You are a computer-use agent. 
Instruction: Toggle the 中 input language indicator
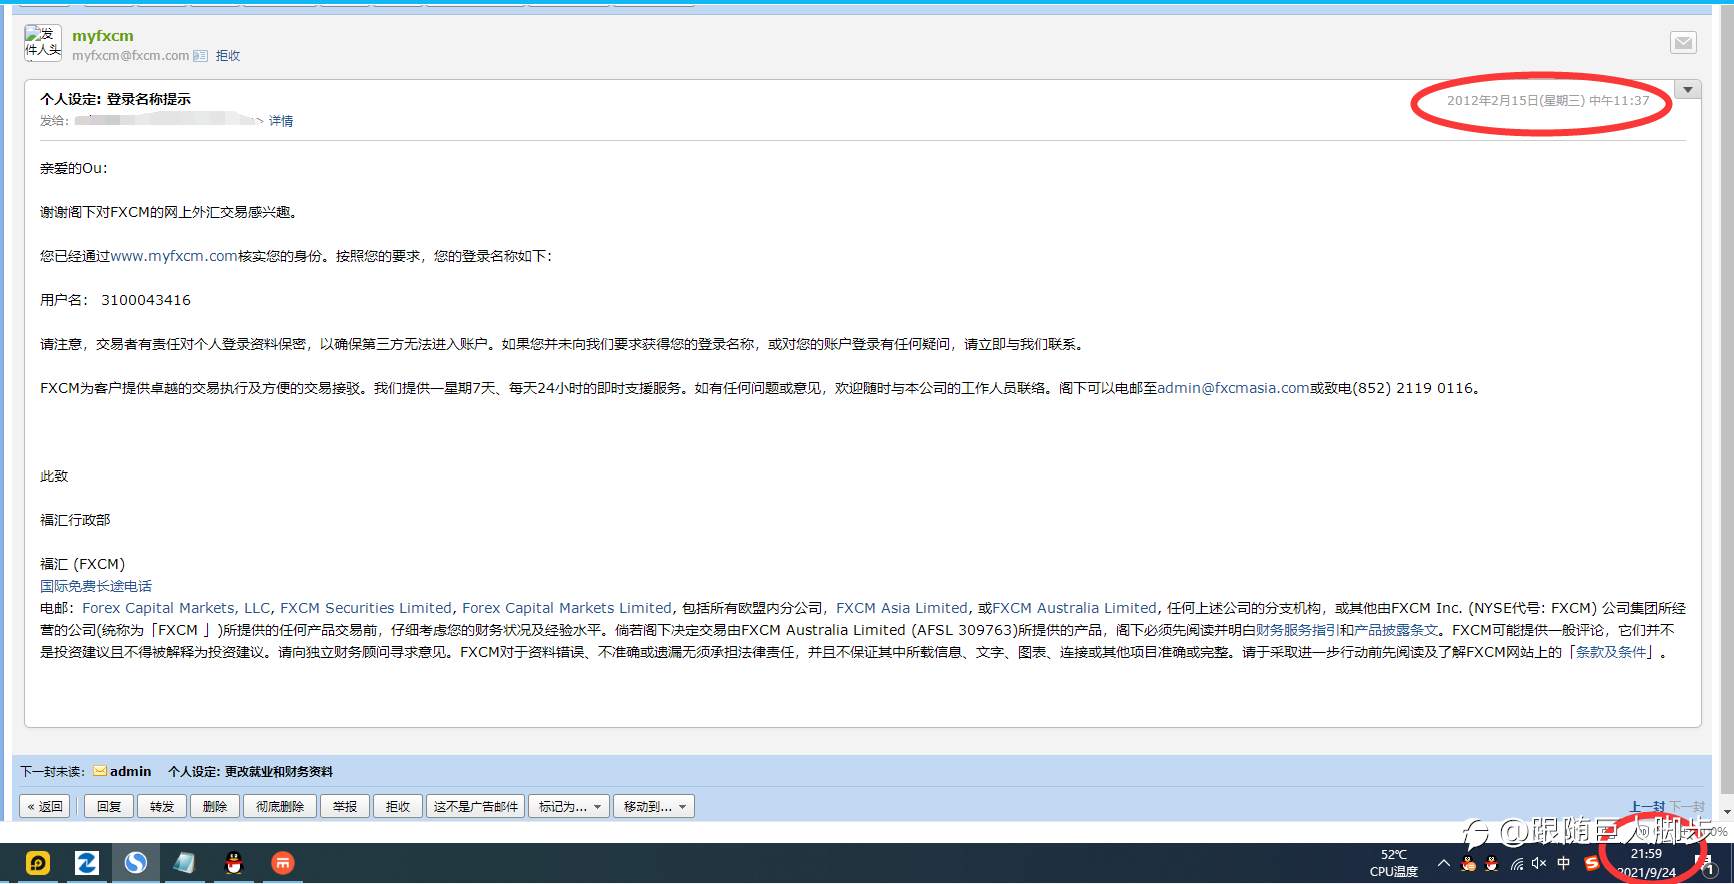[x=1564, y=863]
